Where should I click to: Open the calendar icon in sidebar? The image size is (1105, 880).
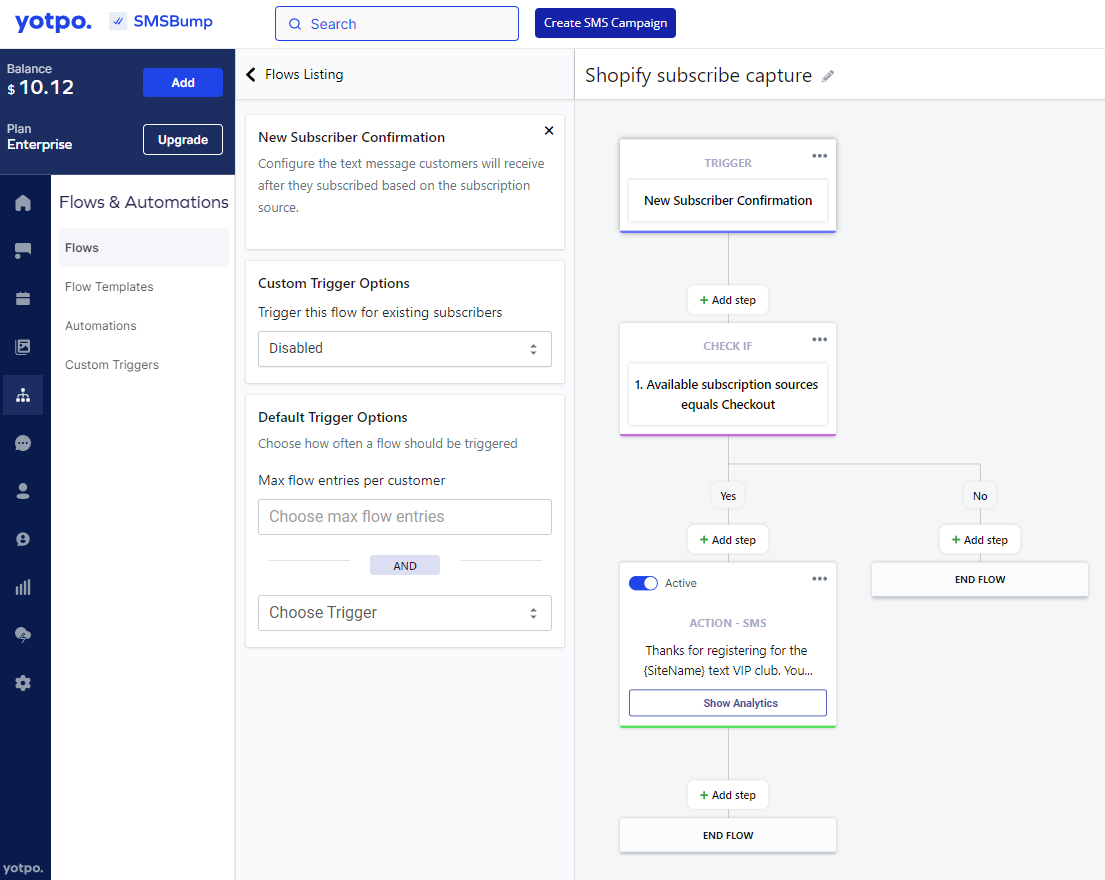(x=23, y=299)
